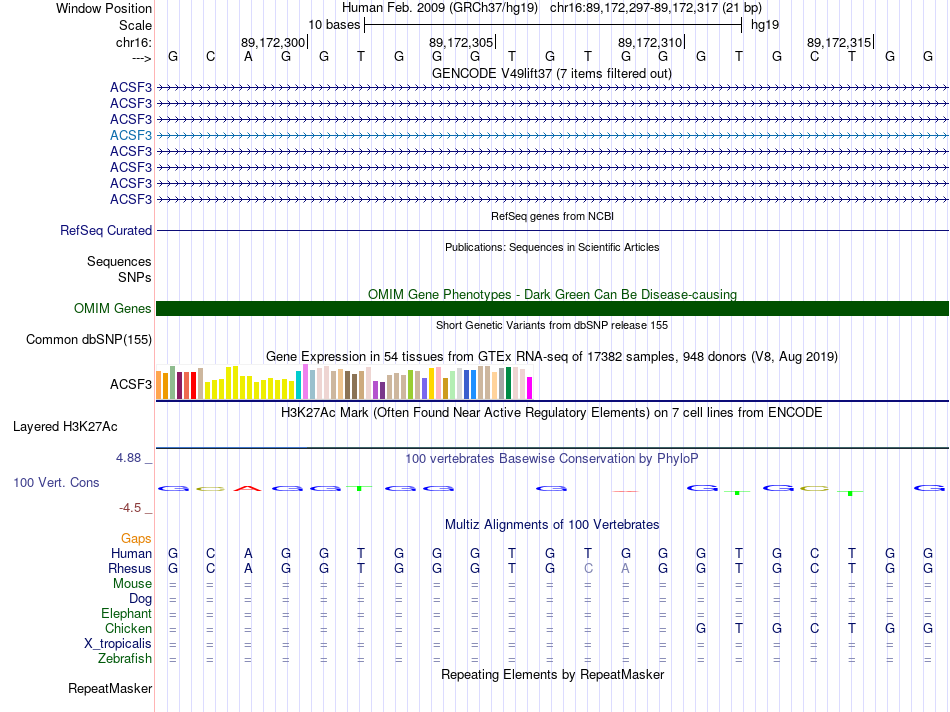This screenshot has height=712, width=950.
Task: Click the RefSeq Curated track label
Action: pyautogui.click(x=106, y=231)
